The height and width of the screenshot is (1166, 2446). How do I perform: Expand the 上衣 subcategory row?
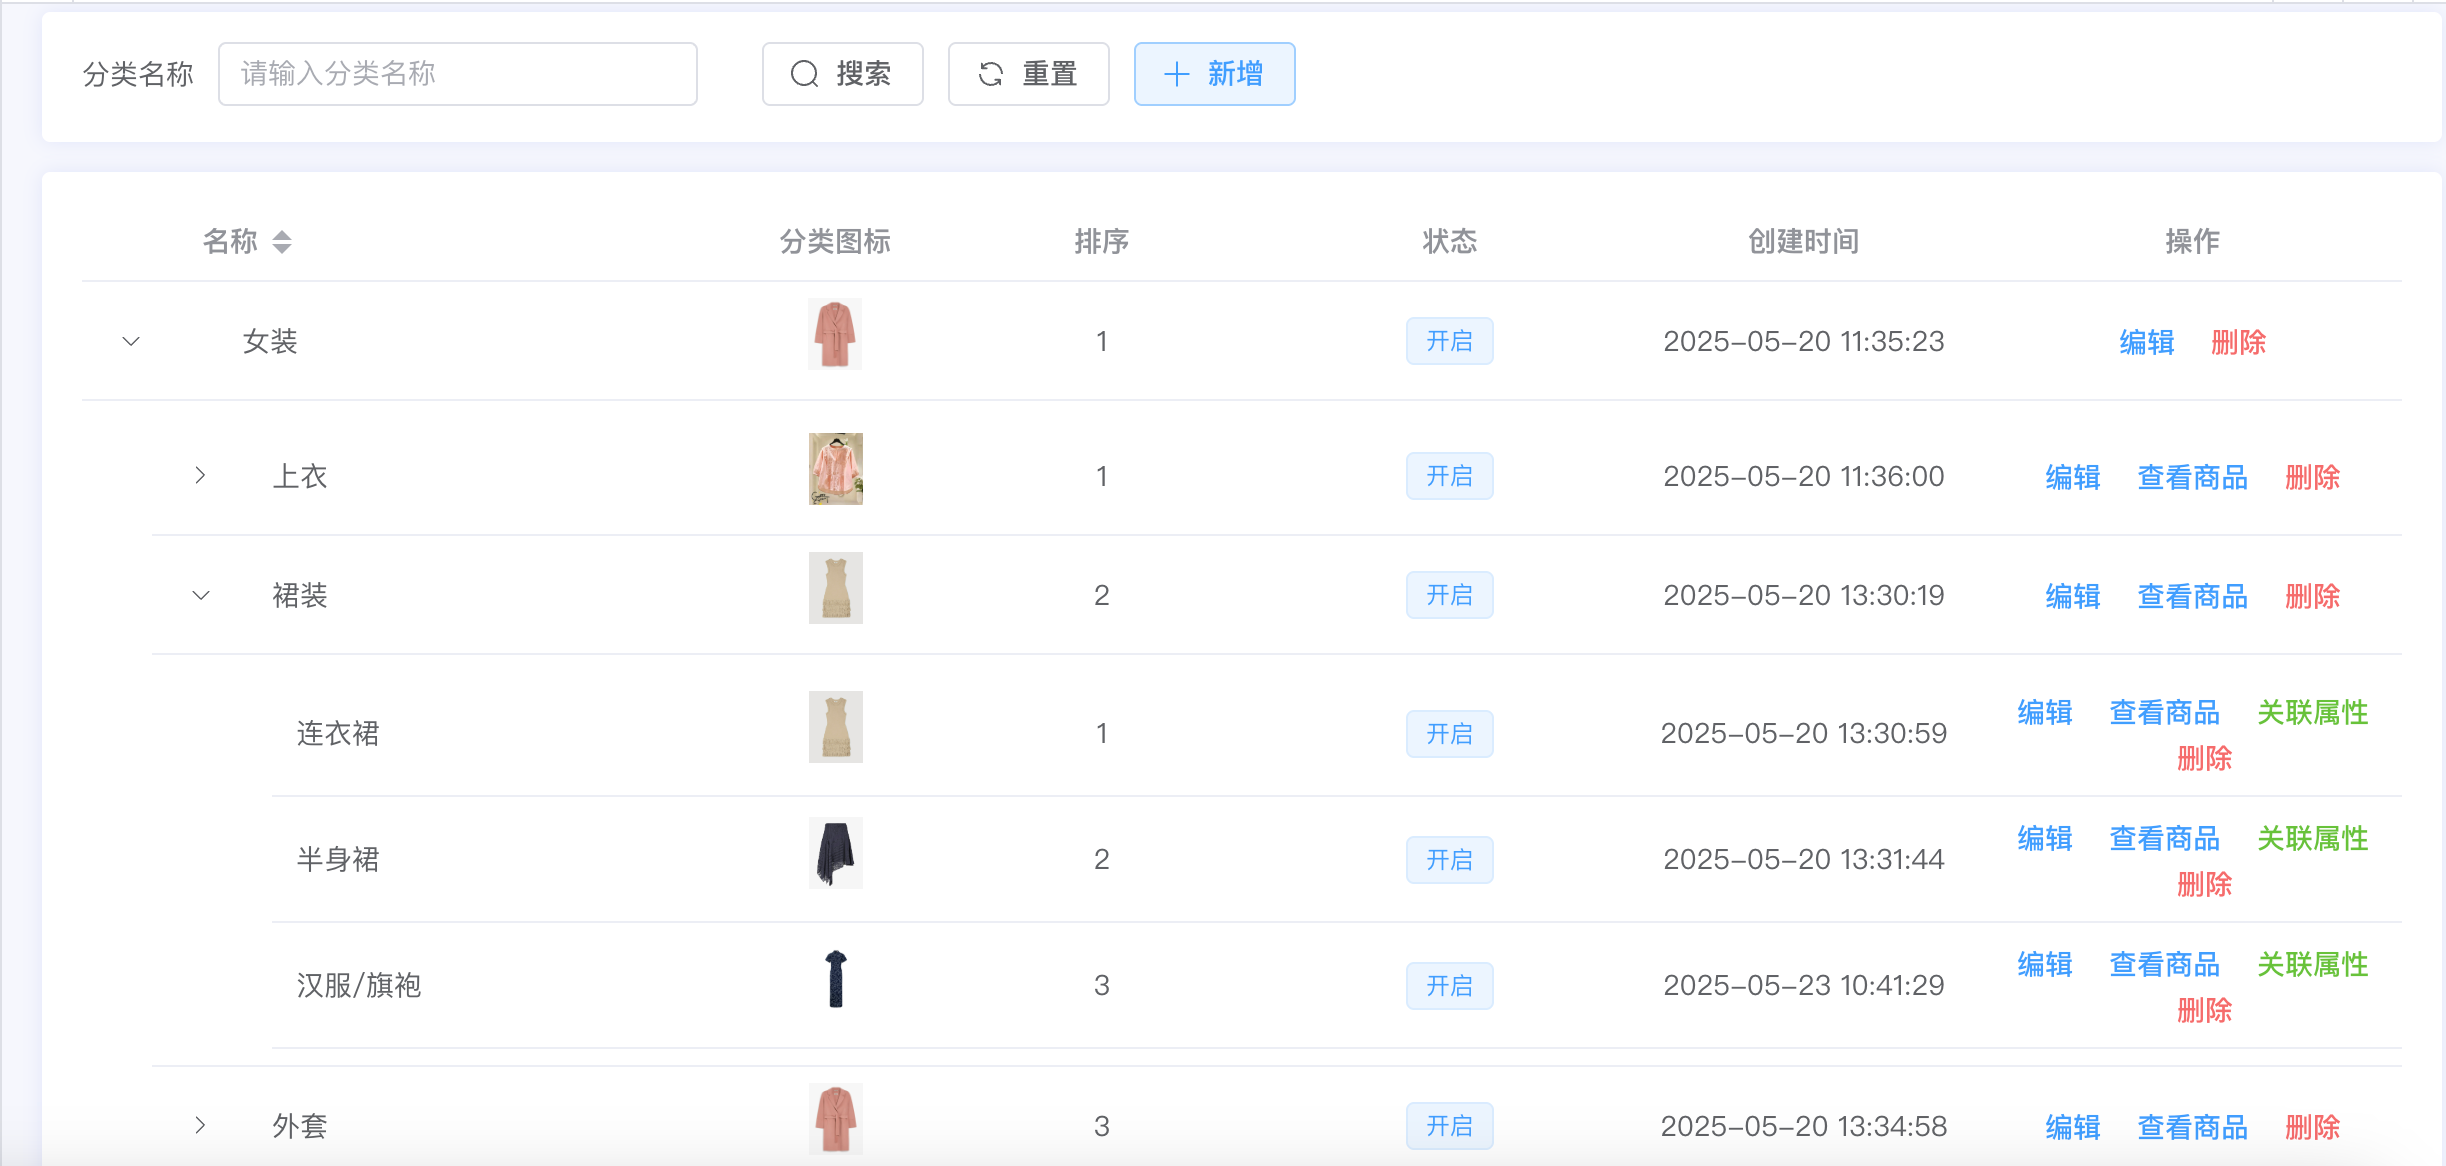200,476
